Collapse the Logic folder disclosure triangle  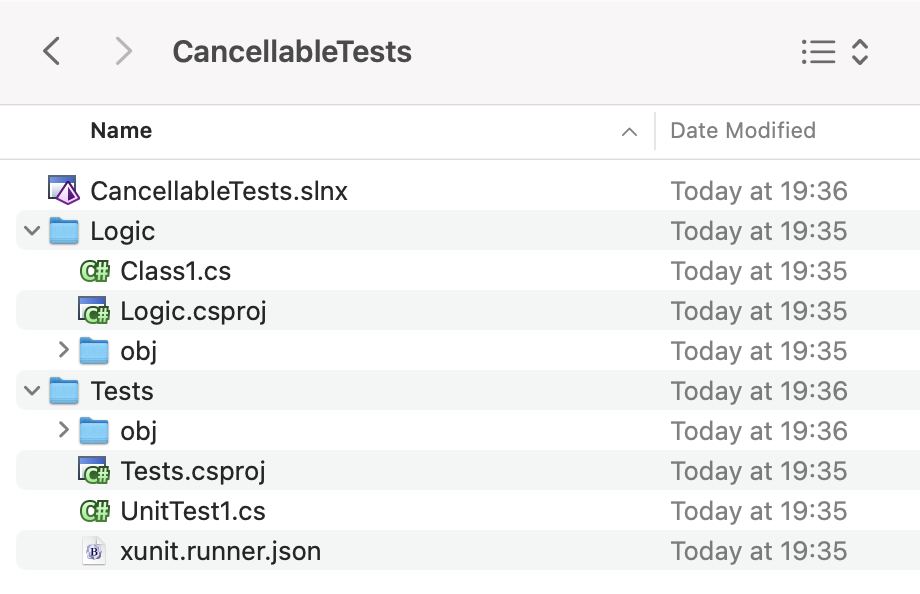31,230
